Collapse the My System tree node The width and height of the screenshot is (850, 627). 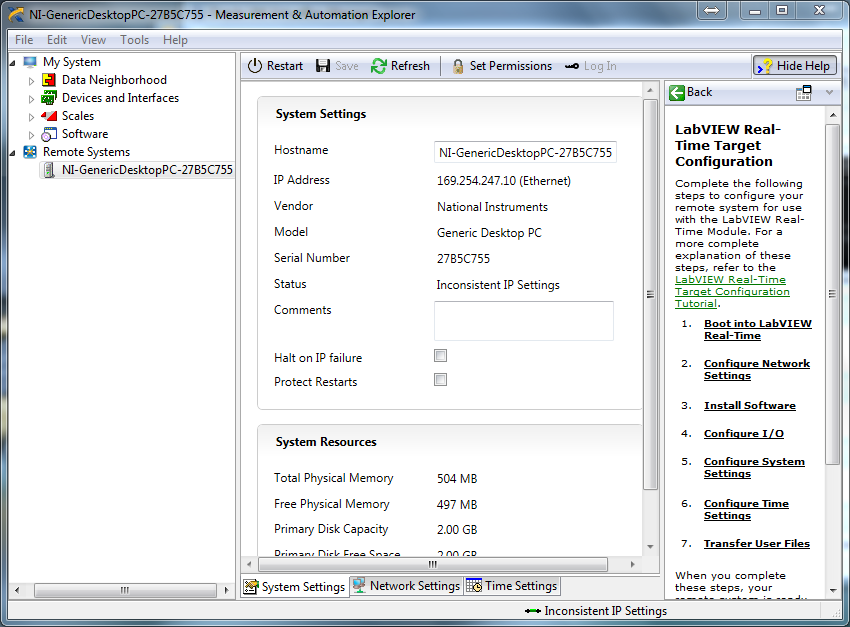tap(12, 62)
